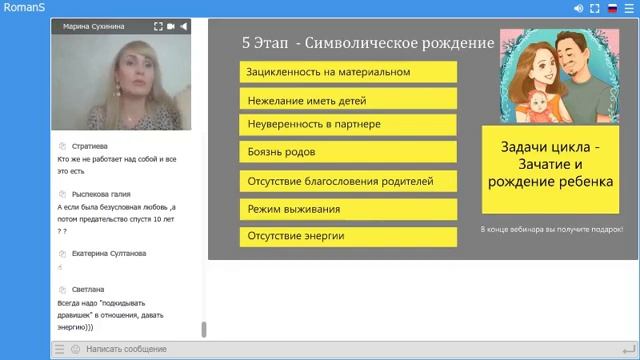Open the emoji picker in chat
Screen dimensions: 640x360
click(x=76, y=349)
